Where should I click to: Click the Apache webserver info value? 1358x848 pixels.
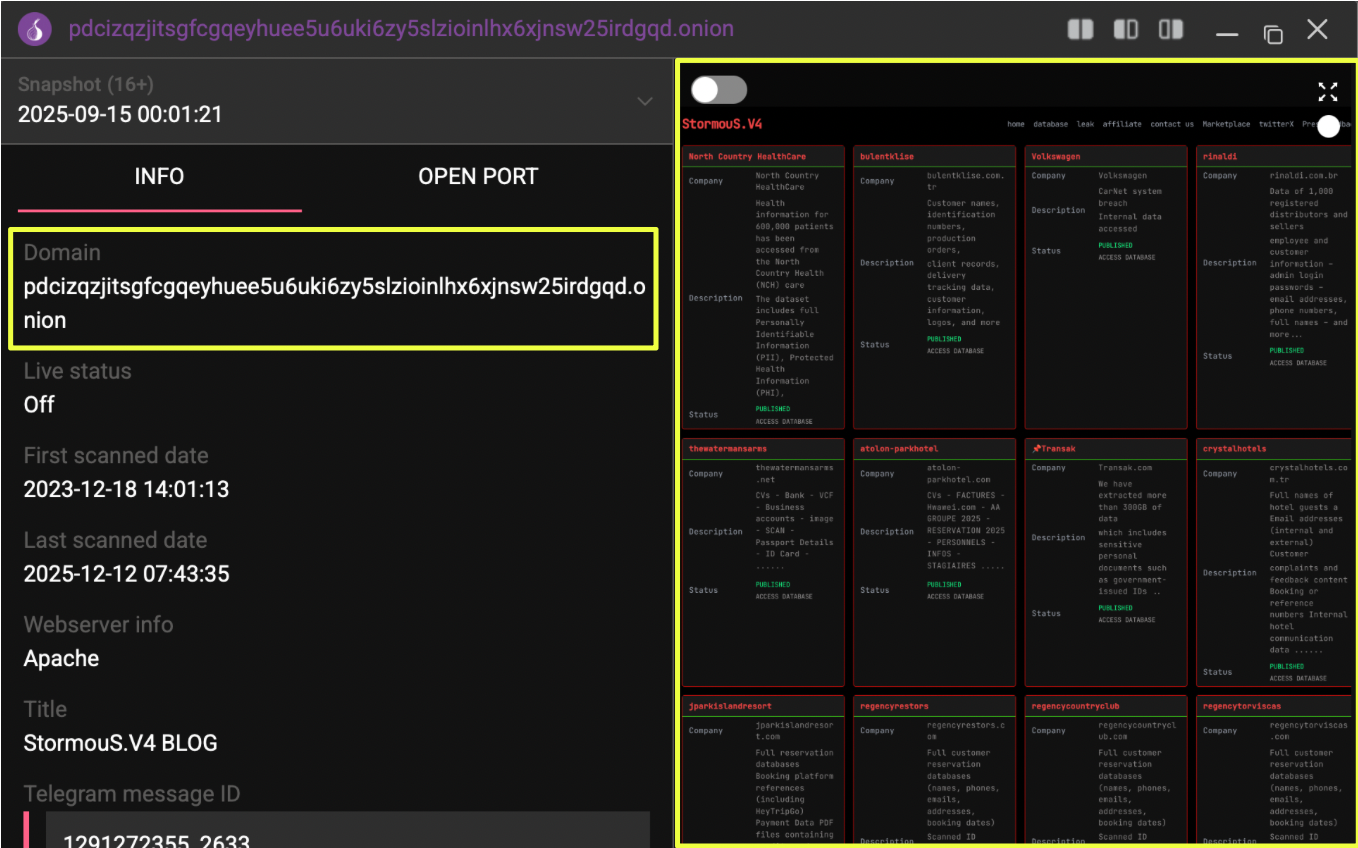point(61,658)
